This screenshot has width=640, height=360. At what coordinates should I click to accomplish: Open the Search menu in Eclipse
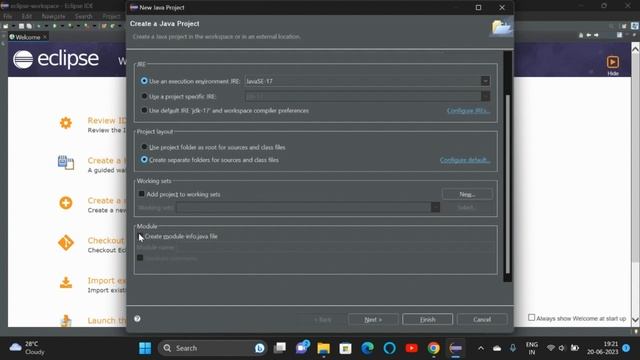(84, 16)
